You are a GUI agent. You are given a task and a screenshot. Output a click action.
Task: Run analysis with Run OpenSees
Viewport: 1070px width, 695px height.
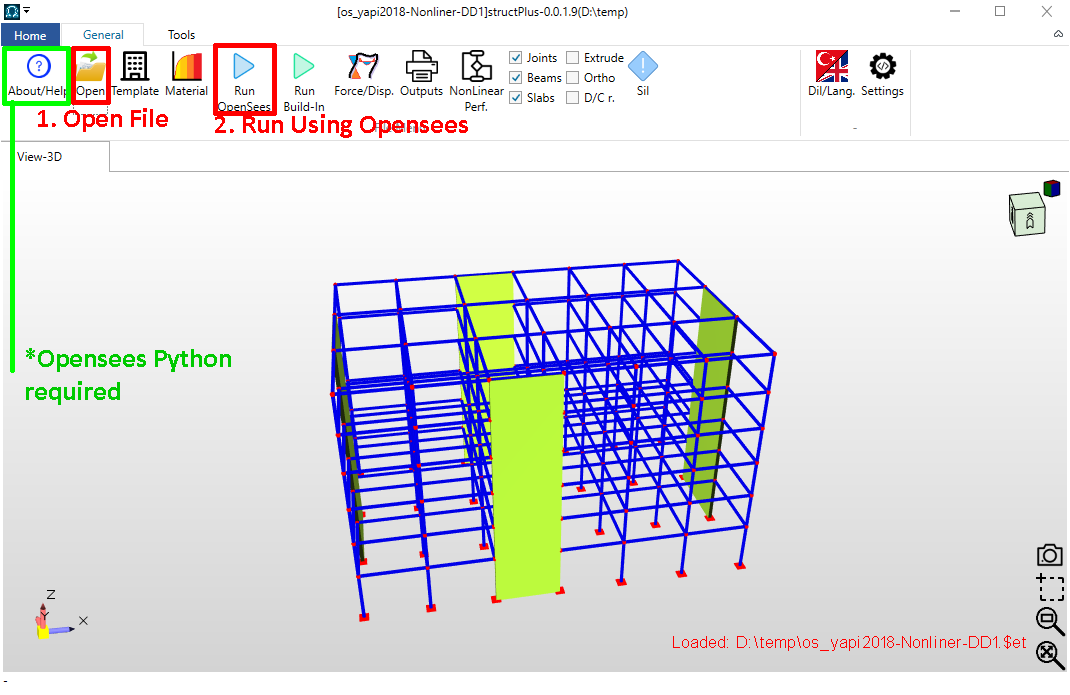(244, 81)
